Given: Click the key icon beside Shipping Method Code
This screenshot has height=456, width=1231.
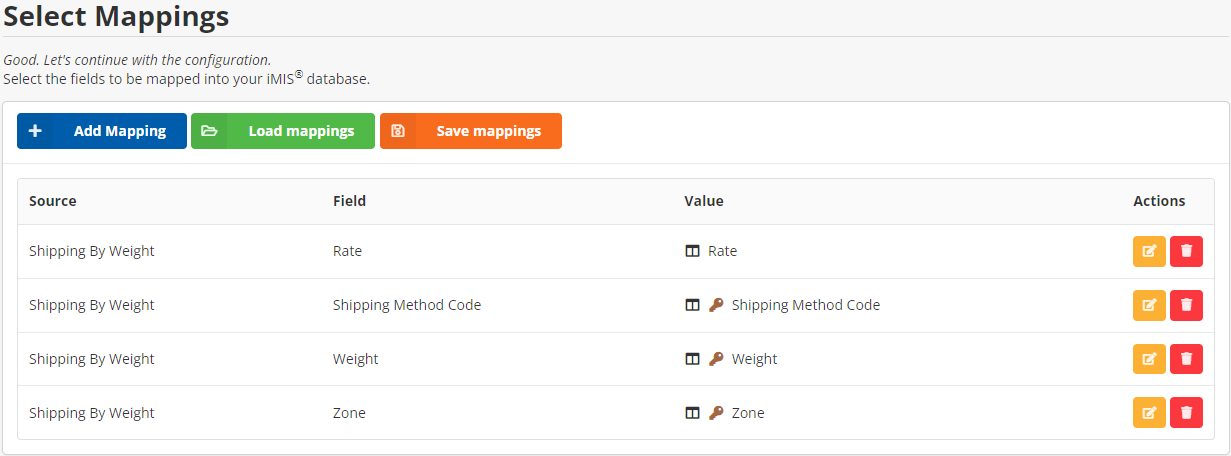Looking at the screenshot, I should click(x=716, y=305).
